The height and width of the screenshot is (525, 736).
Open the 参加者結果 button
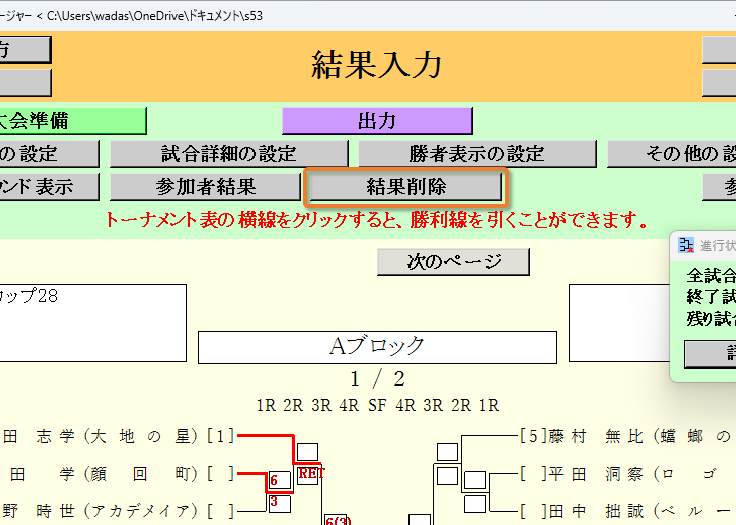point(205,187)
